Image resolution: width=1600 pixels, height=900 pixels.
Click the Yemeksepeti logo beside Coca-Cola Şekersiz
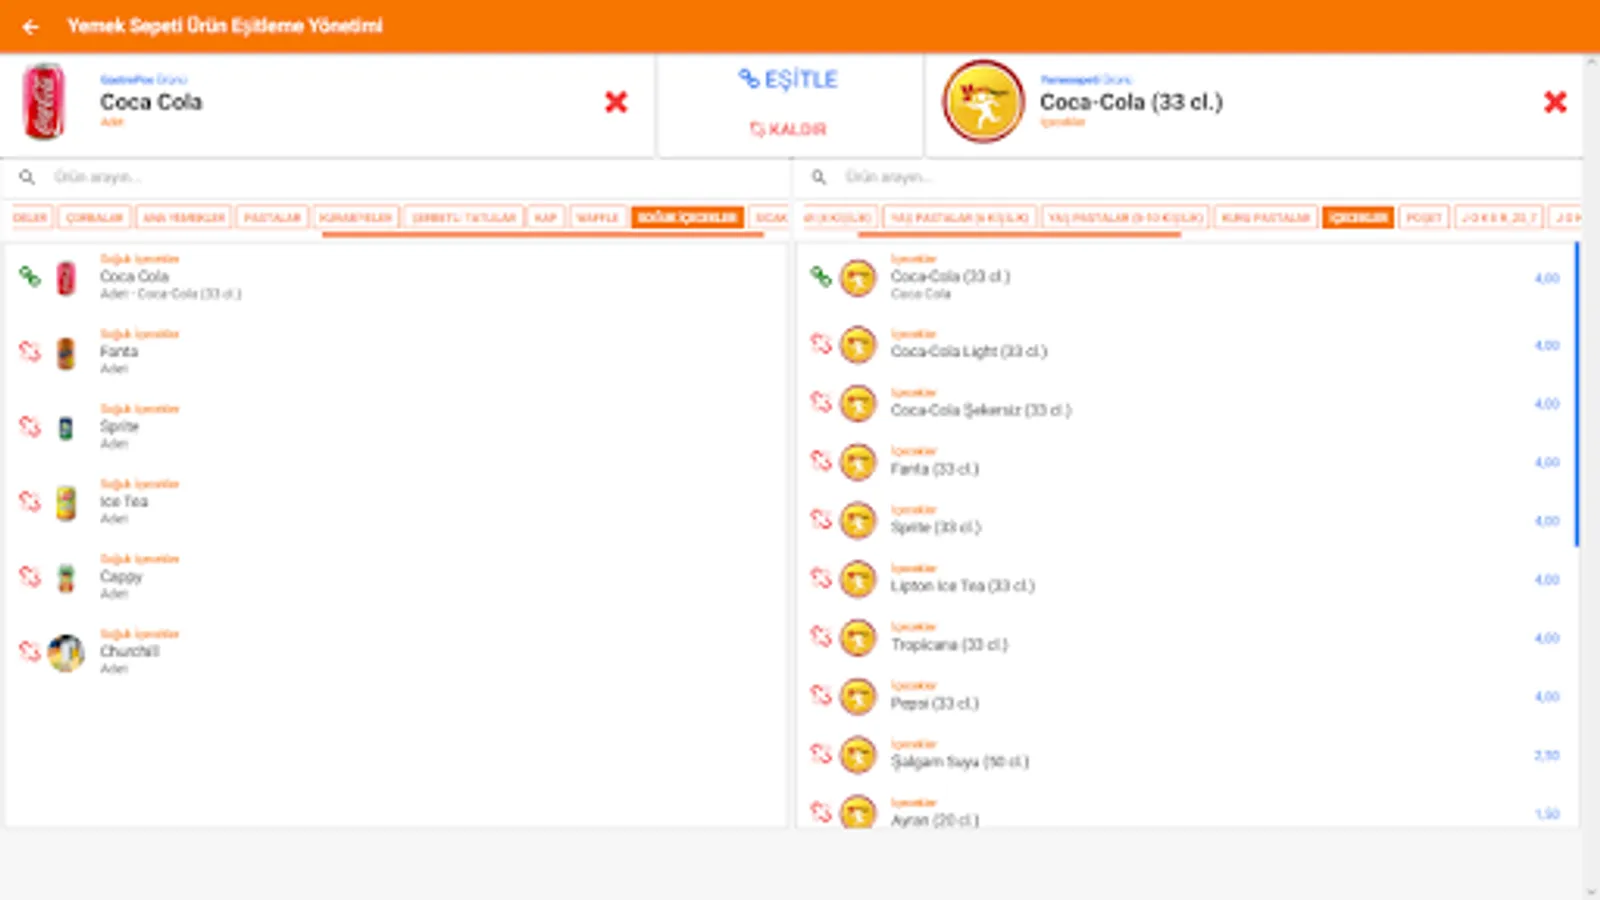(x=858, y=404)
